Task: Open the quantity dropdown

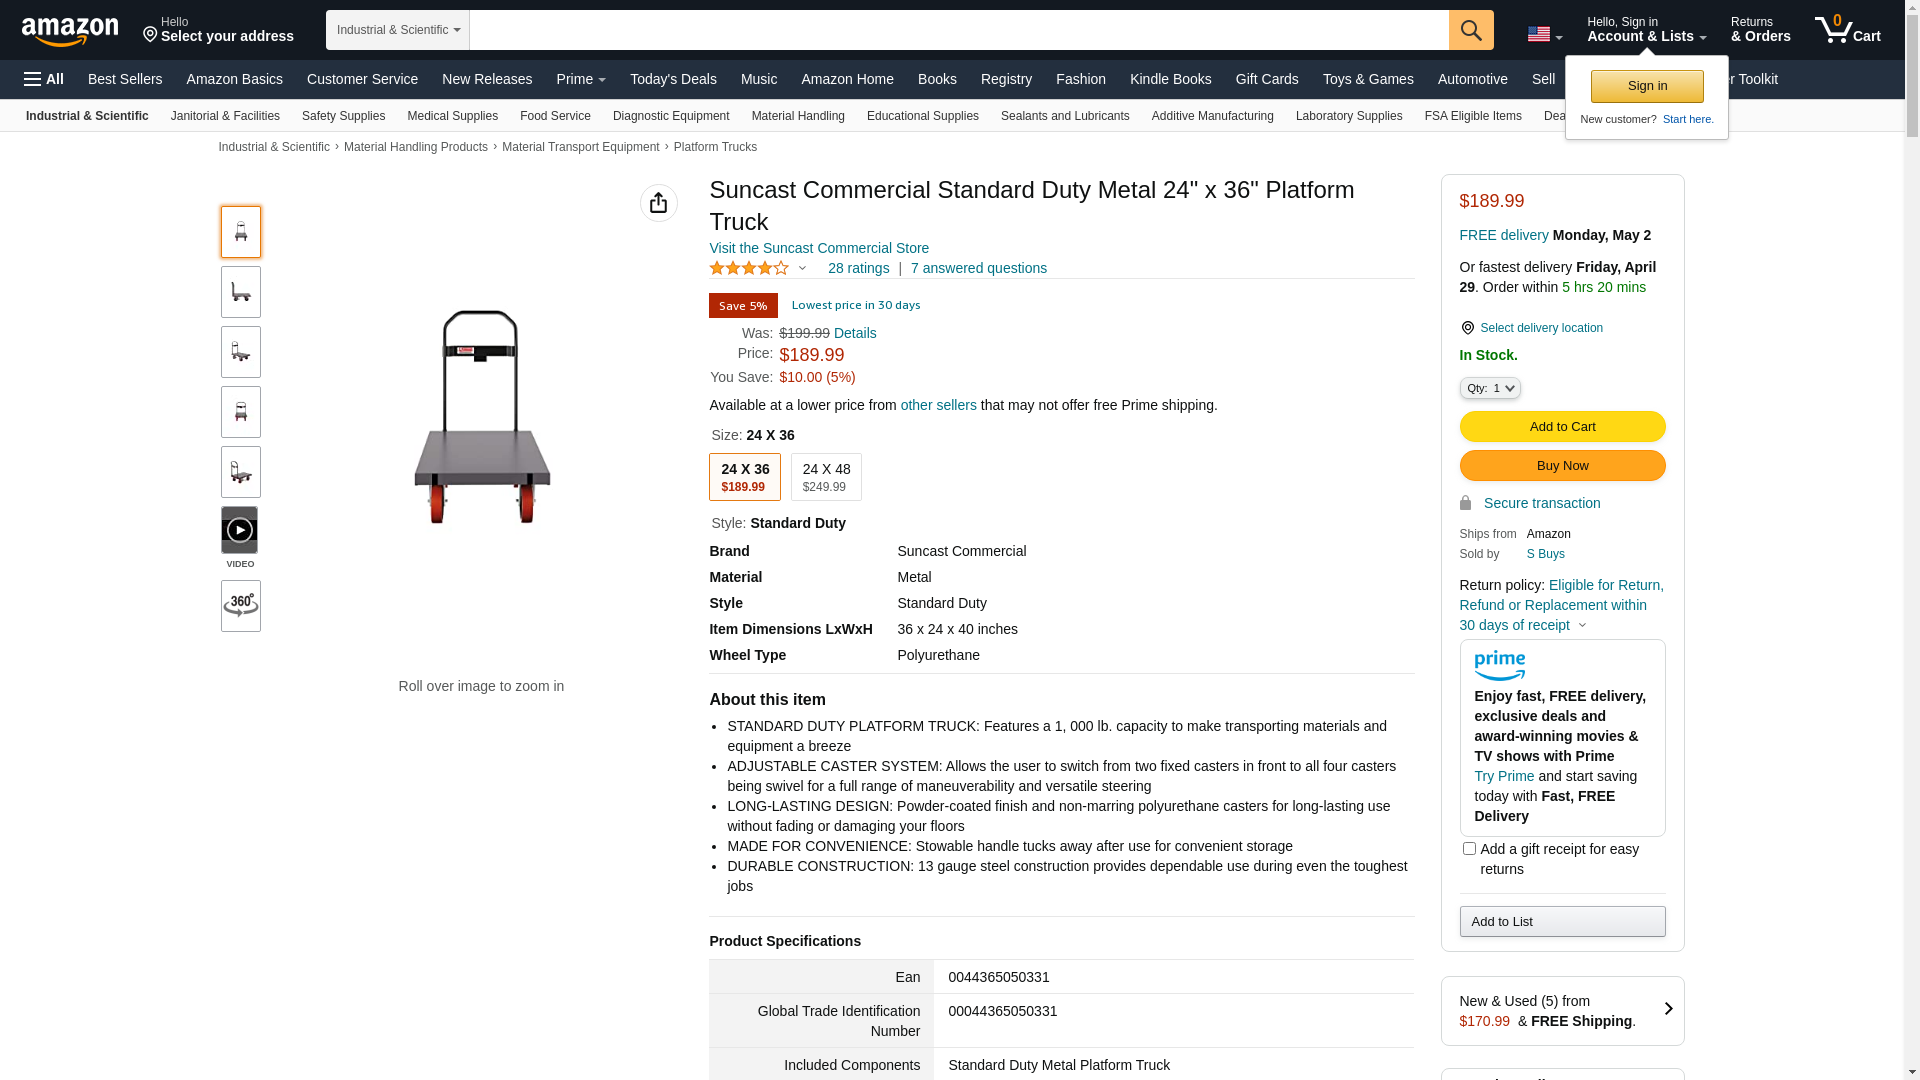Action: coord(1489,388)
